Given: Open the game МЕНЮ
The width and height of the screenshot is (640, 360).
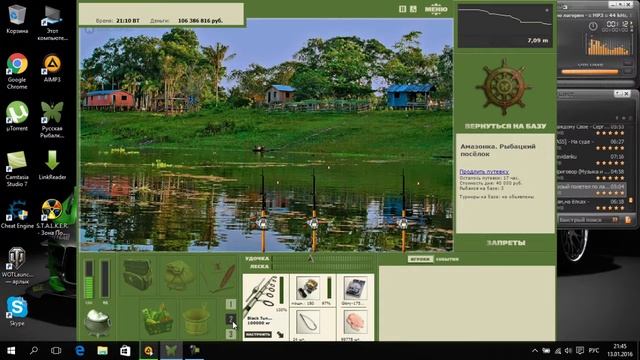Looking at the screenshot, I should [436, 9].
